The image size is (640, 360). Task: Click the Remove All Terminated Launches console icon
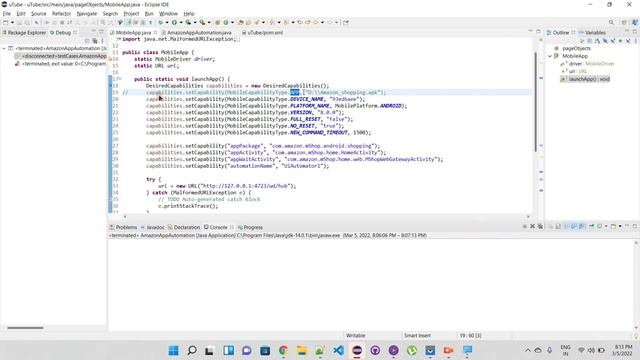540,226
